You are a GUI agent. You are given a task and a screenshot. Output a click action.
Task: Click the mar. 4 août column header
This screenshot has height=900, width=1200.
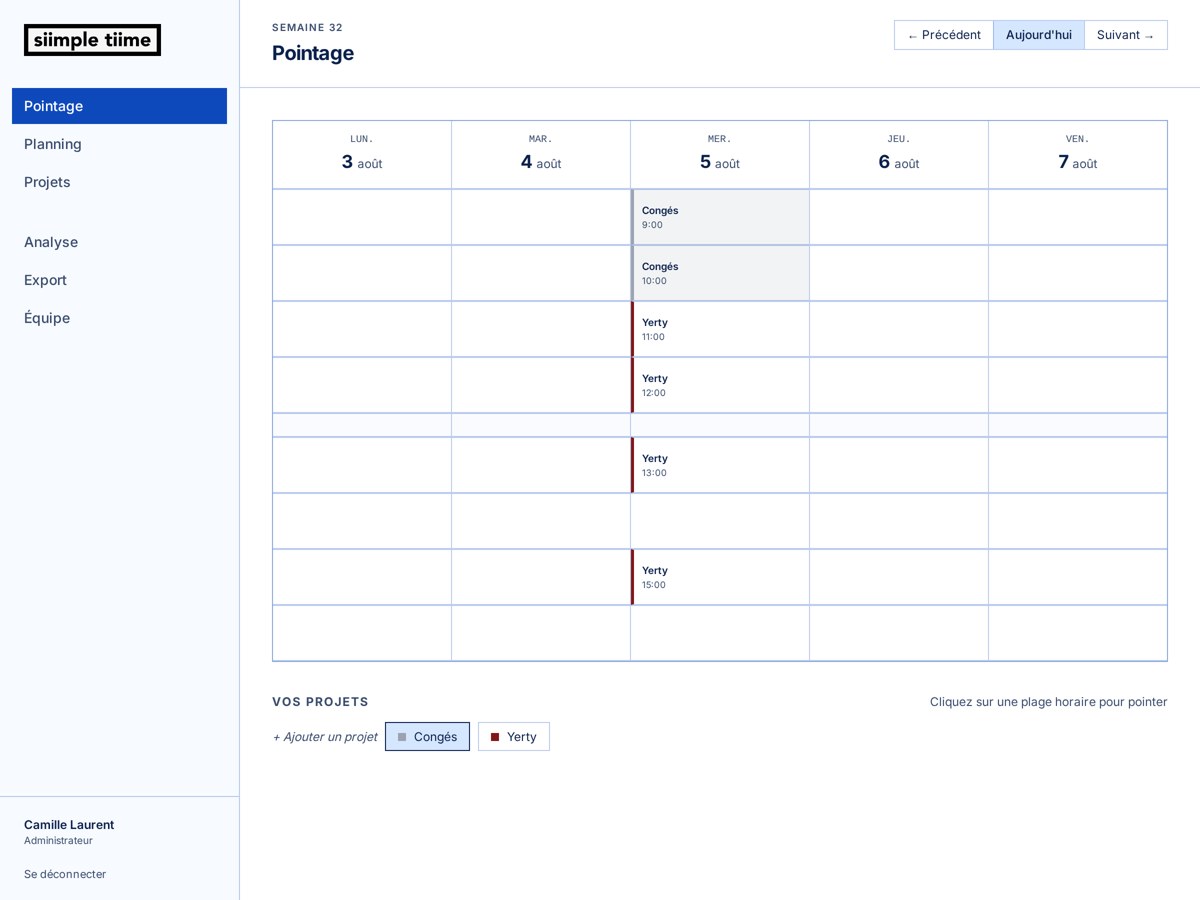541,154
